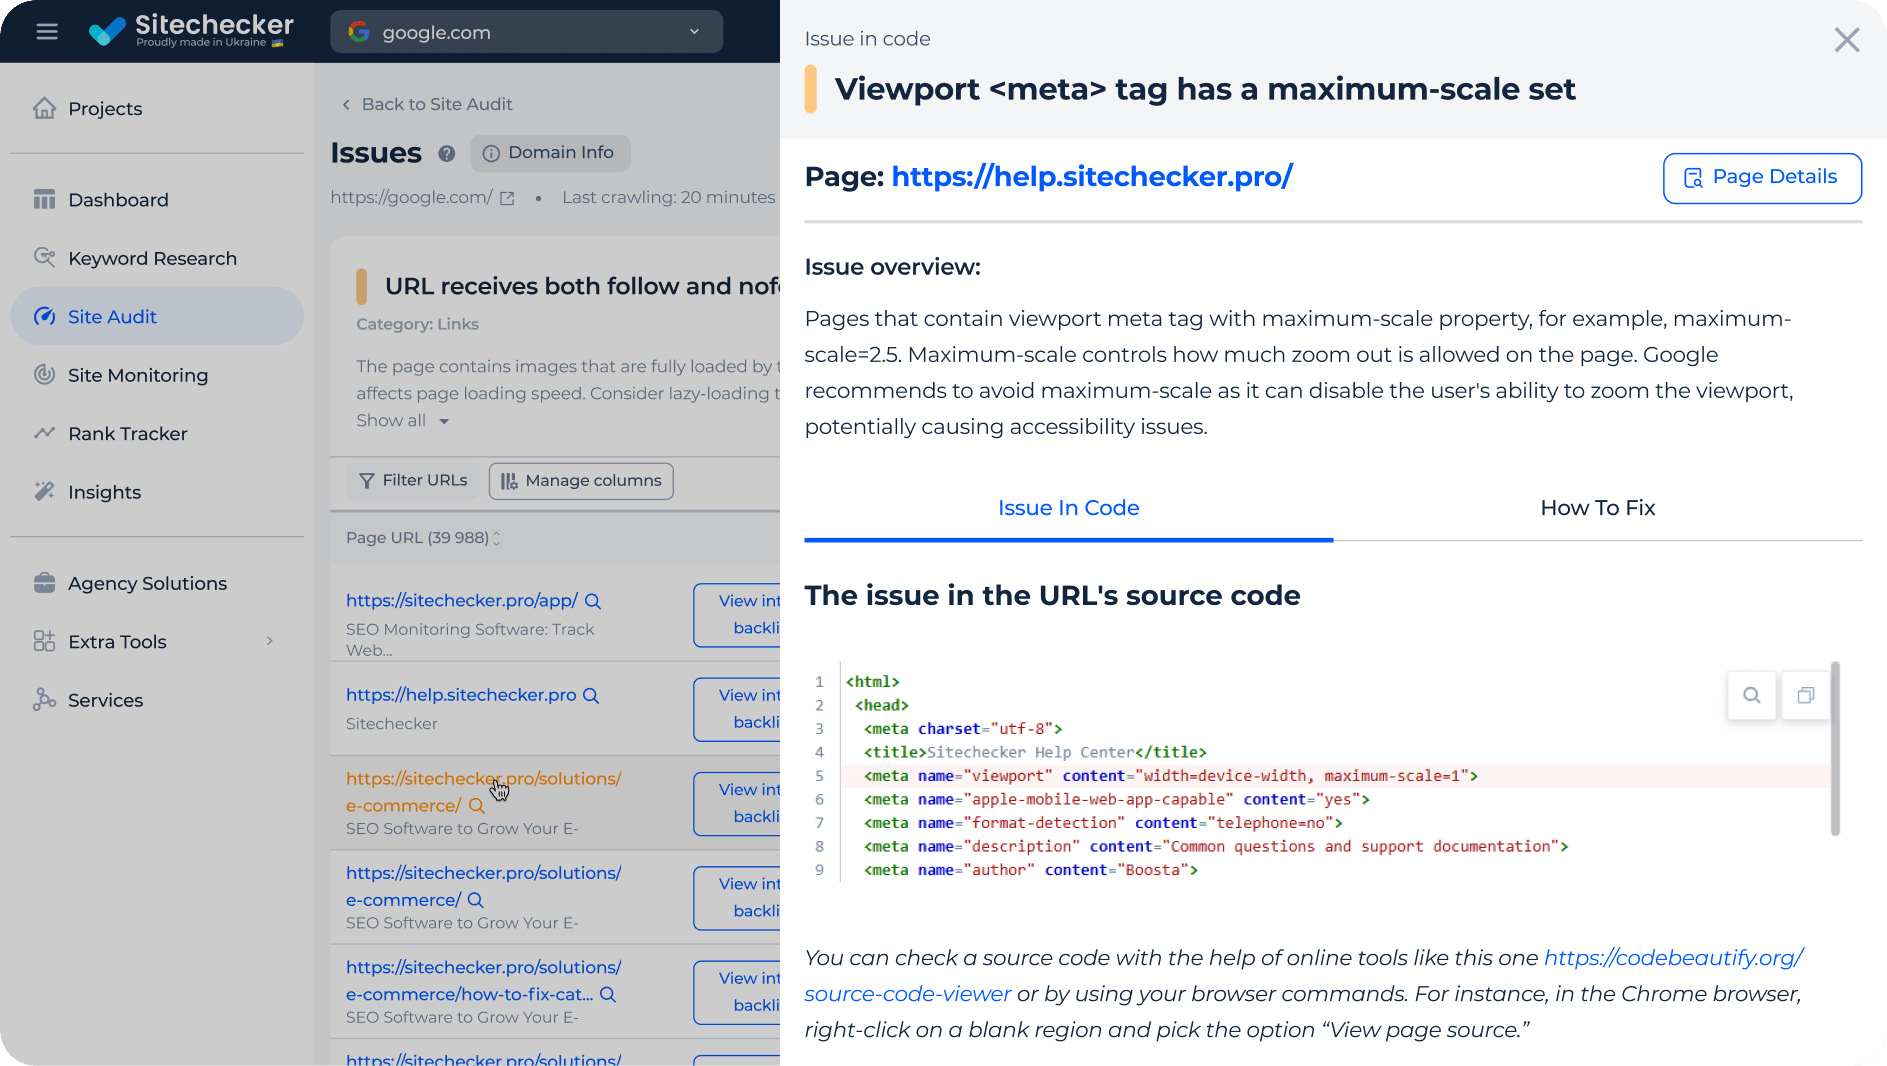Expand Extra Tools submenu arrow
This screenshot has height=1066, width=1887.
point(270,641)
